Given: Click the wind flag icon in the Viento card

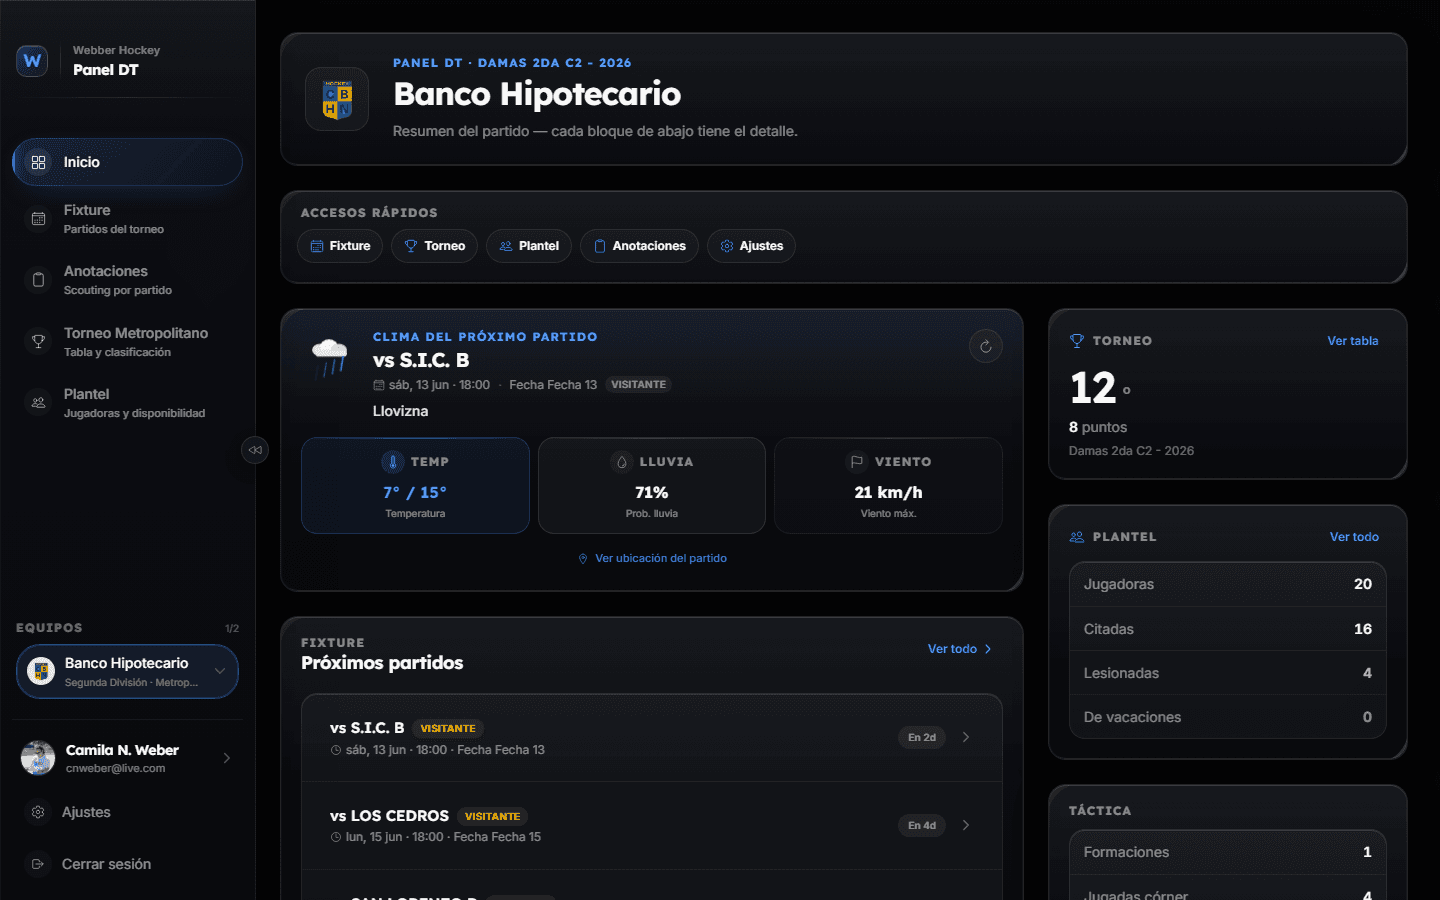Looking at the screenshot, I should click(857, 462).
